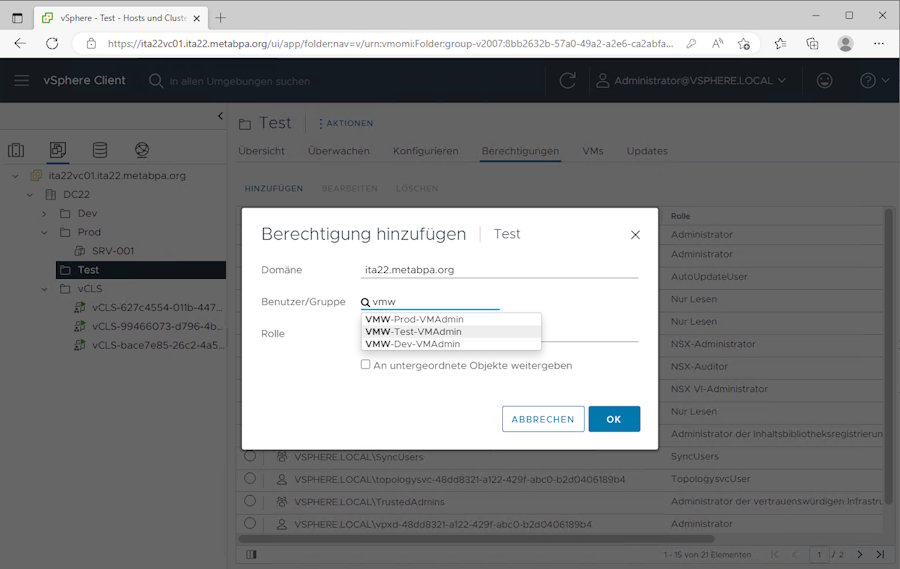Open the browser profile icon
This screenshot has height=569, width=900.
point(845,44)
